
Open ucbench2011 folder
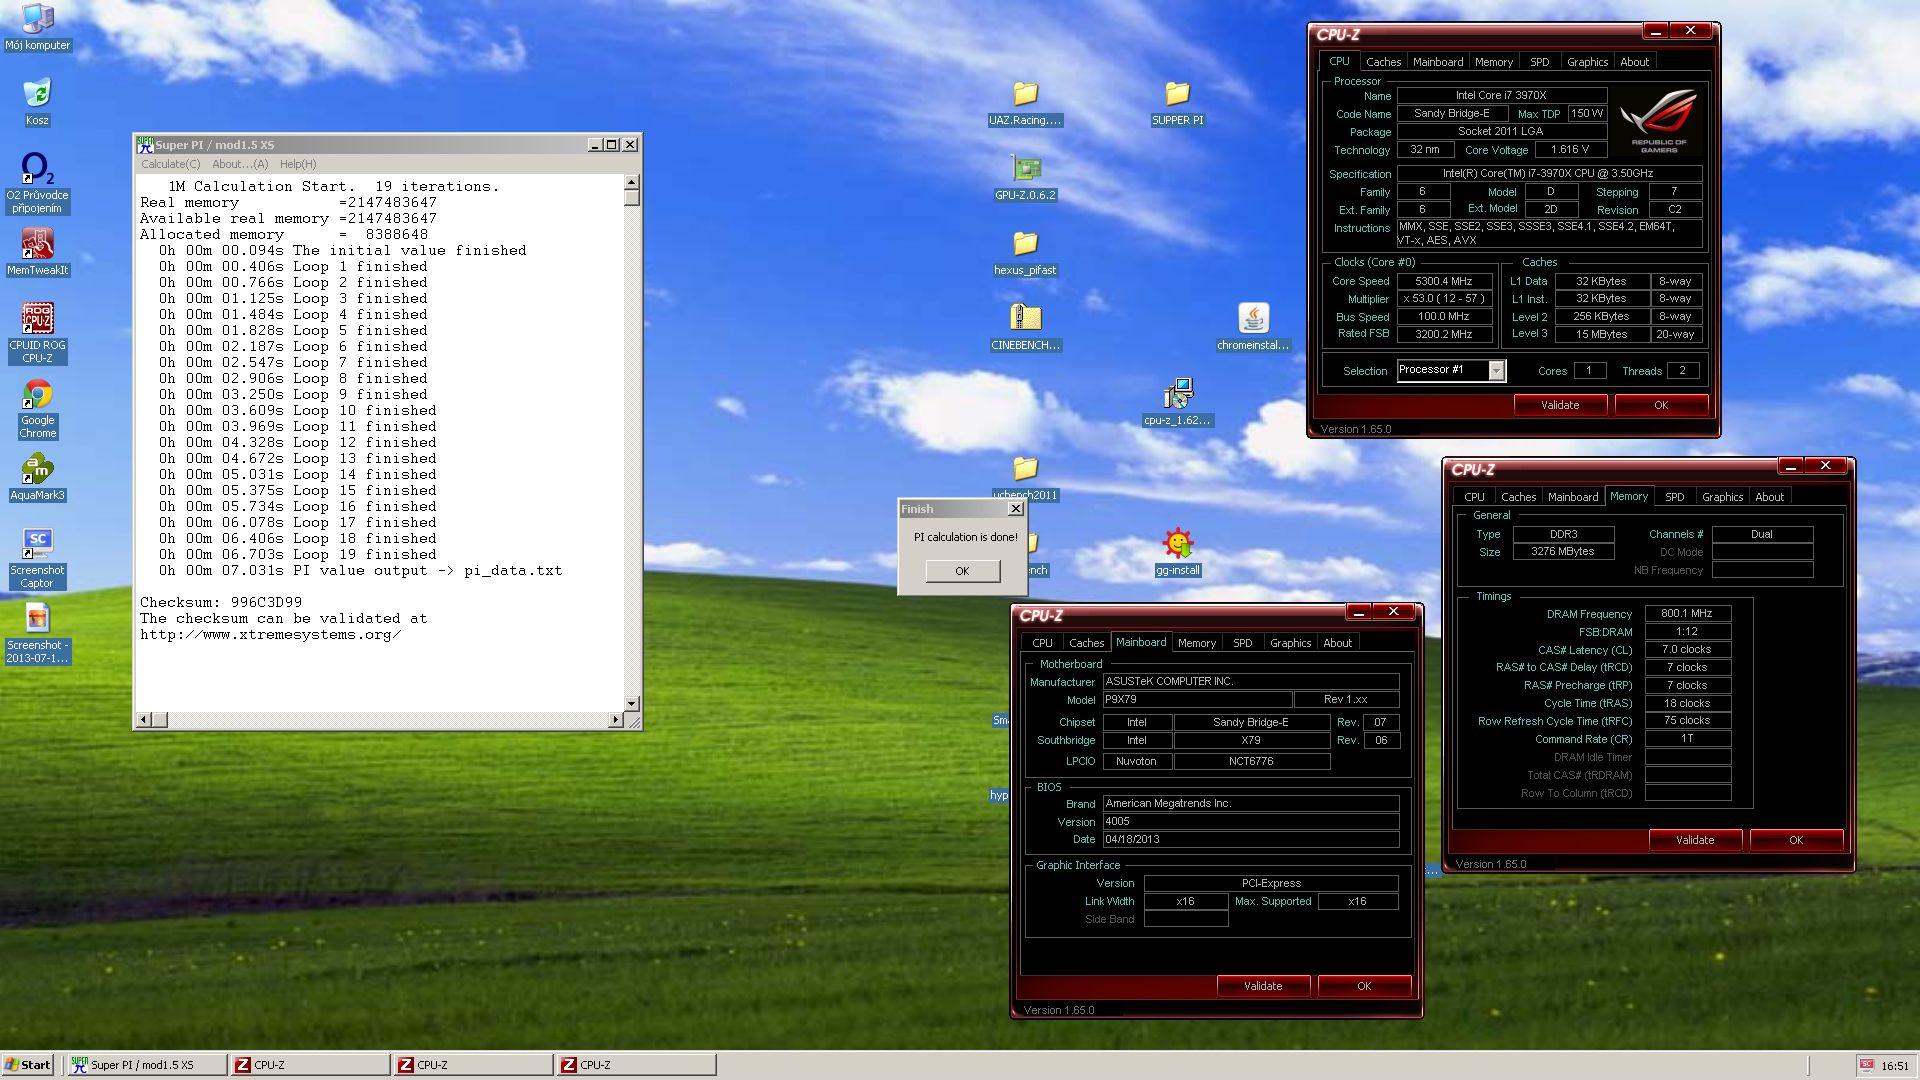point(1025,477)
